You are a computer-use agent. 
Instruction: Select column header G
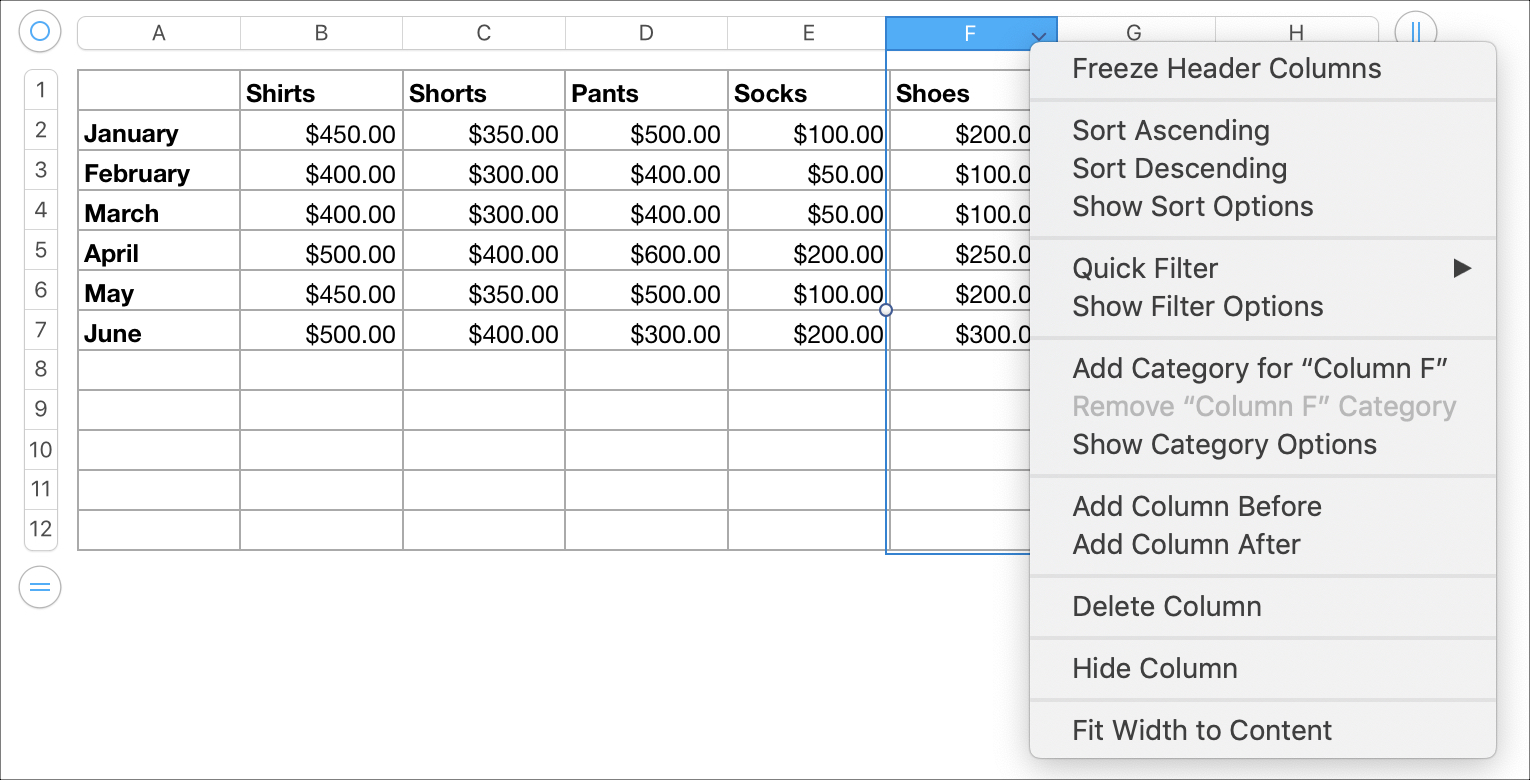[1133, 32]
